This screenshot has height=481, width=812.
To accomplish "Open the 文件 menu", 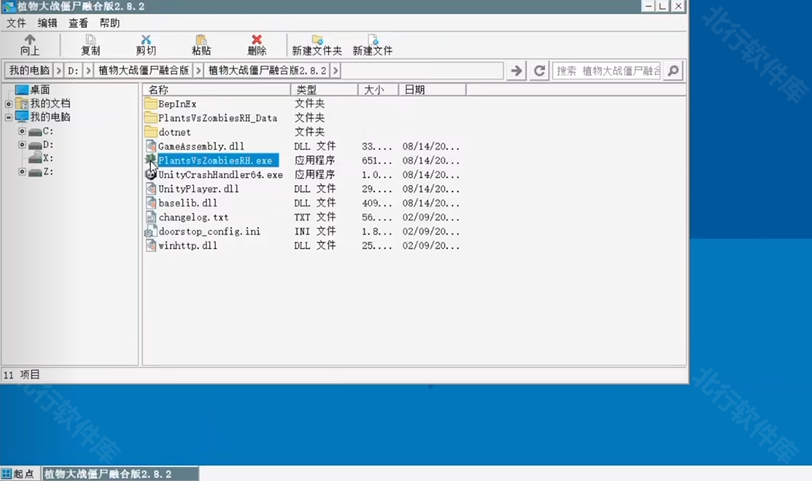I will (16, 23).
